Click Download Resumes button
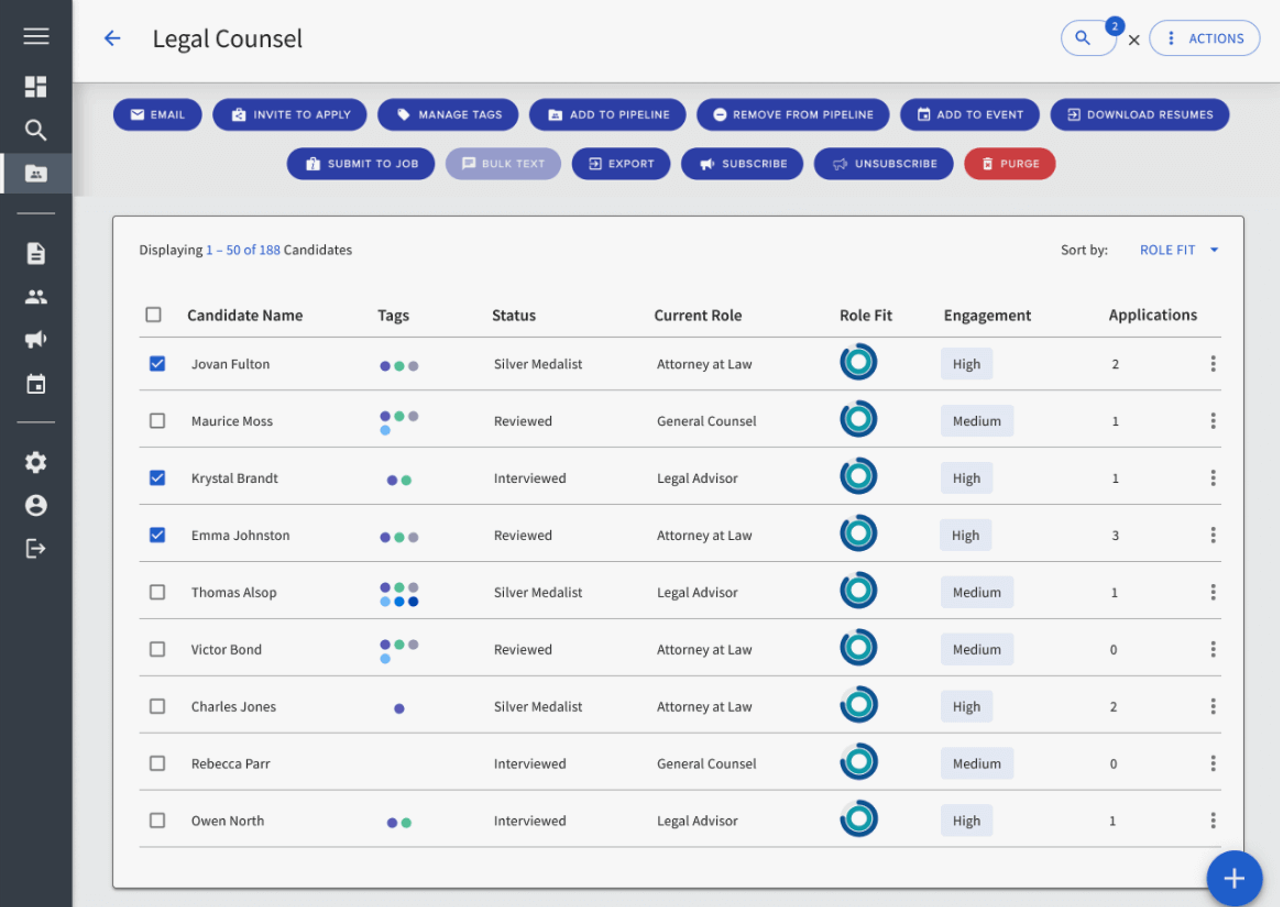 [x=1140, y=114]
